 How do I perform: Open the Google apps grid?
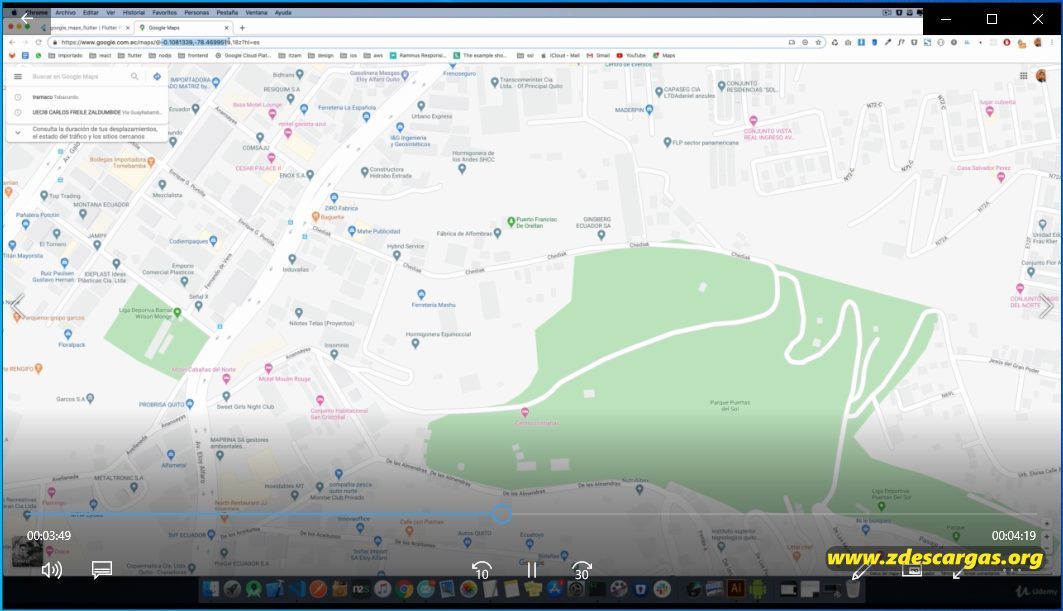1023,76
